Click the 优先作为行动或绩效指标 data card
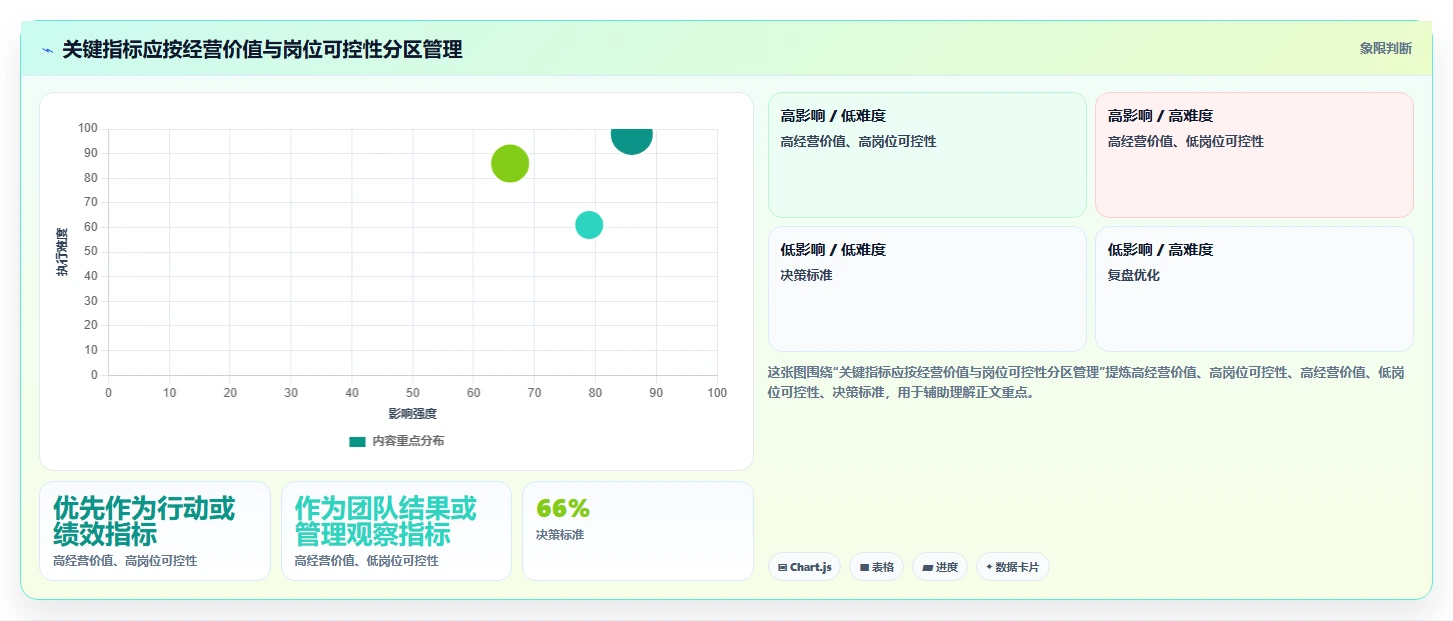This screenshot has width=1453, height=621. tap(155, 531)
